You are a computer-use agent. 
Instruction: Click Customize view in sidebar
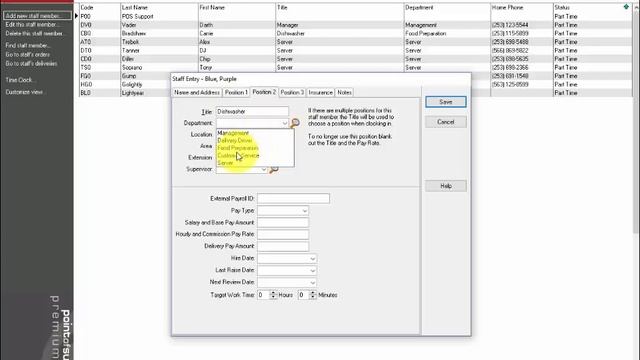[x=24, y=92]
